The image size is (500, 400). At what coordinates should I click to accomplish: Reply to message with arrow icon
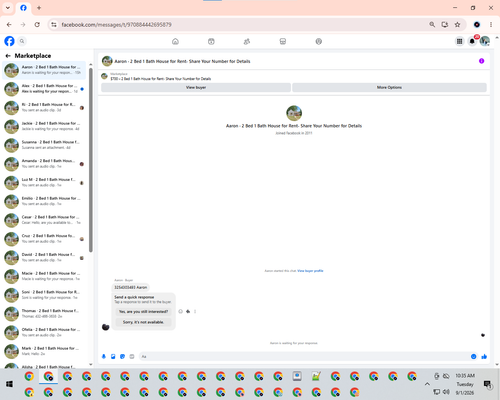tap(188, 311)
